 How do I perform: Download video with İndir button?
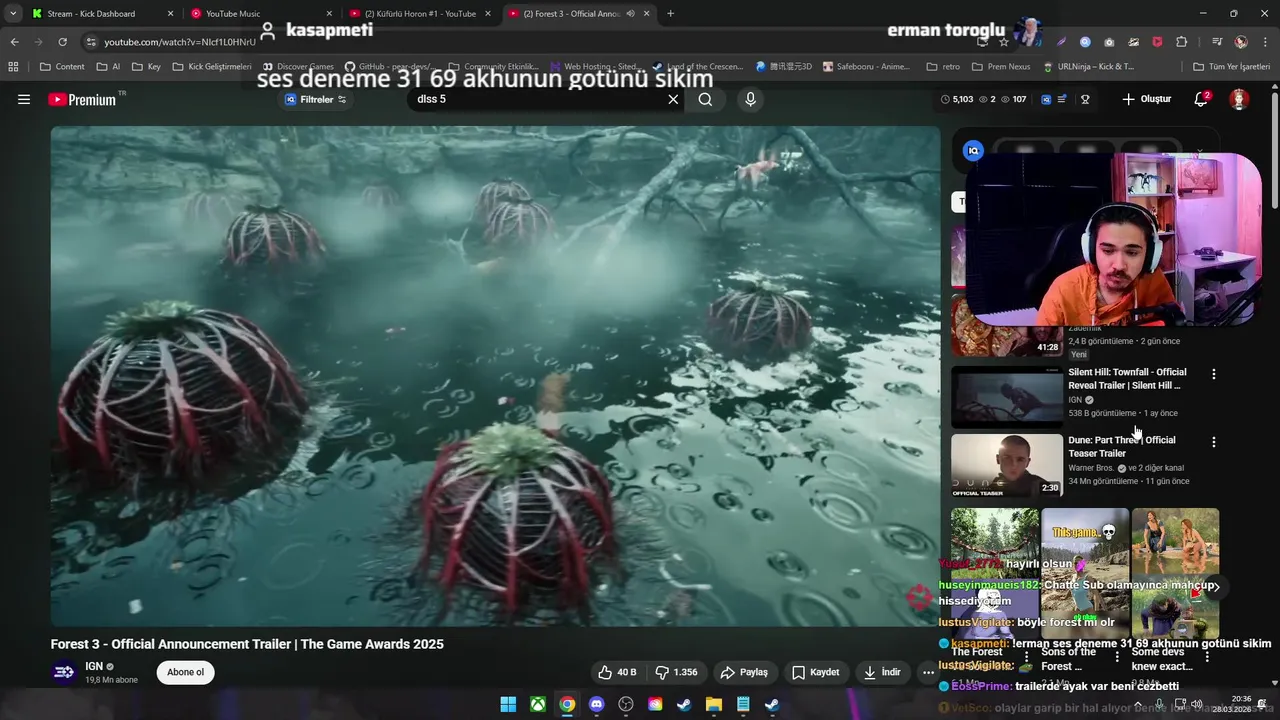tap(883, 672)
